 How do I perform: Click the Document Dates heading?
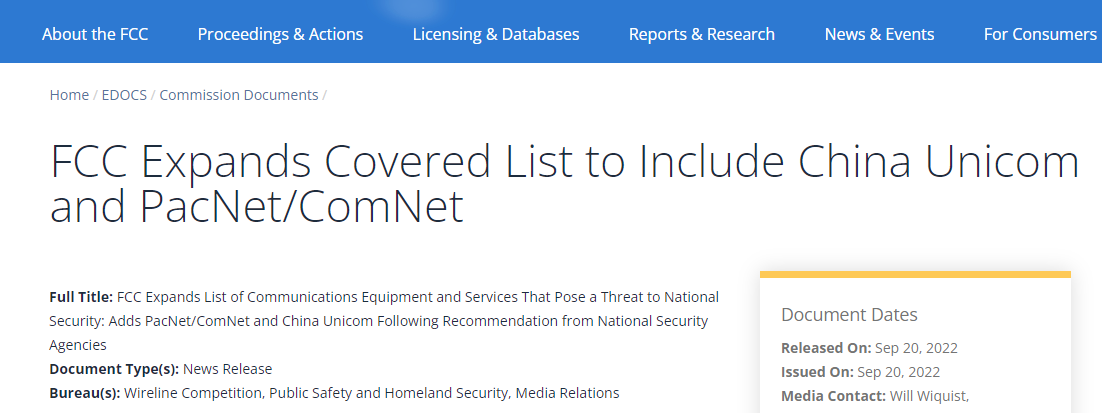click(x=849, y=315)
